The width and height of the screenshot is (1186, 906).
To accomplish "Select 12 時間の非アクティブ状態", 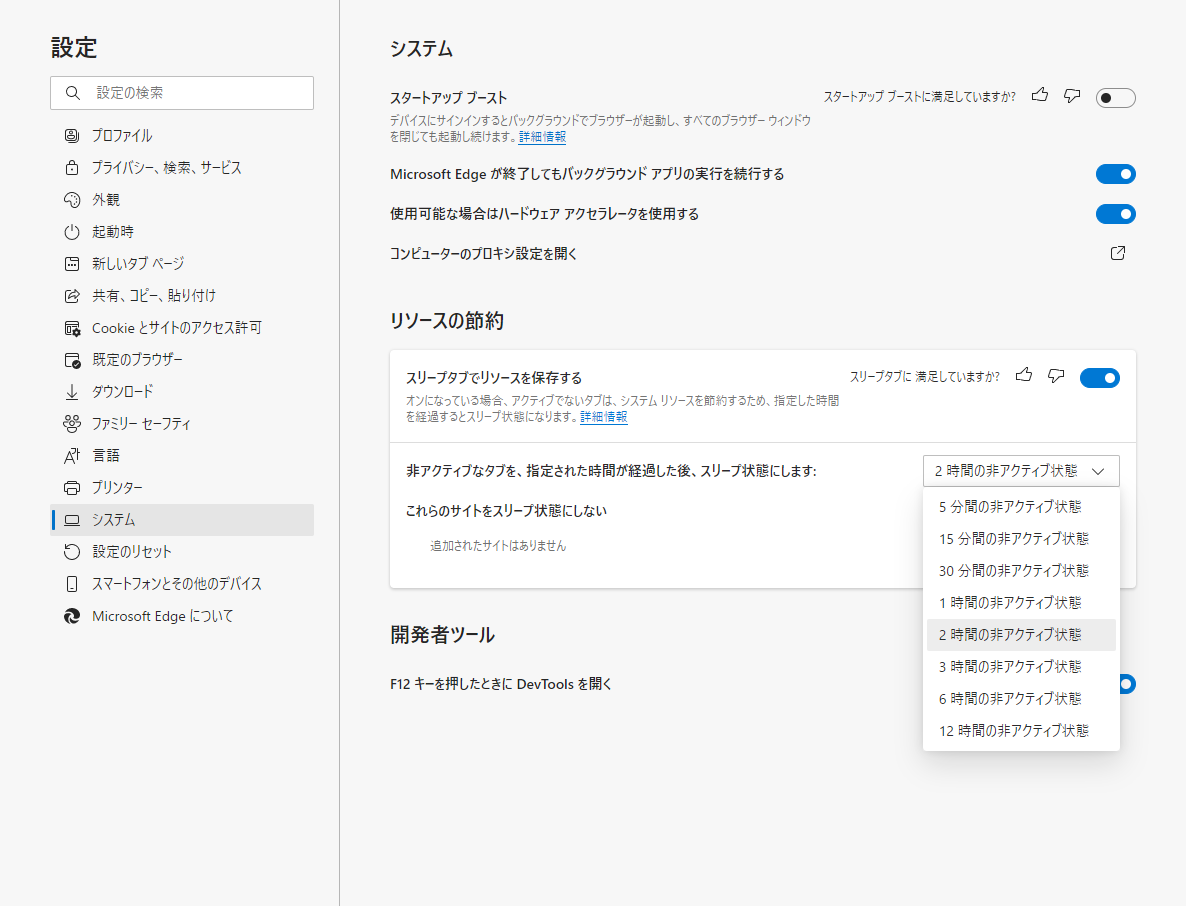I will (x=1021, y=731).
